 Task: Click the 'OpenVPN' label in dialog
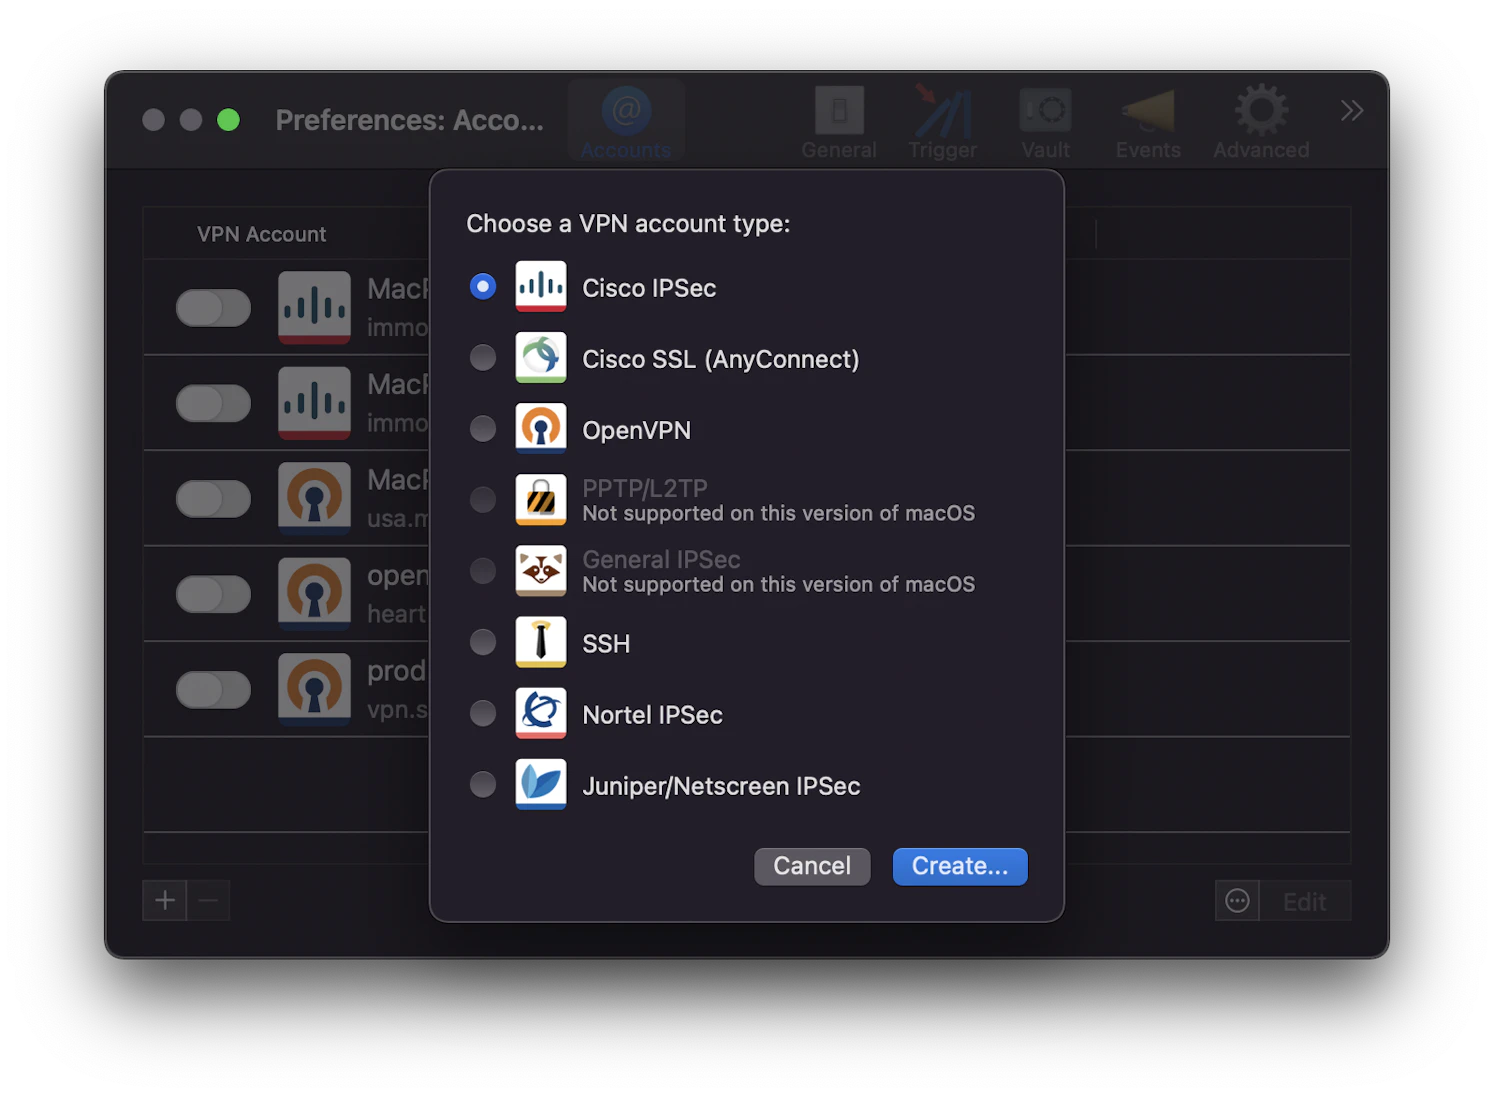pyautogui.click(x=636, y=430)
